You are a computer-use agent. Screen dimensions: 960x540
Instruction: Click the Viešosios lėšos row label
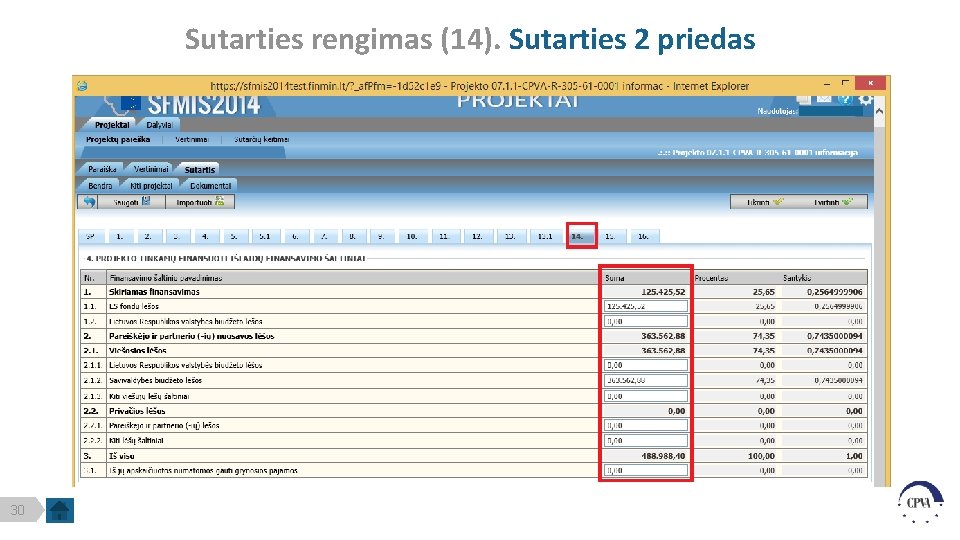pyautogui.click(x=138, y=351)
